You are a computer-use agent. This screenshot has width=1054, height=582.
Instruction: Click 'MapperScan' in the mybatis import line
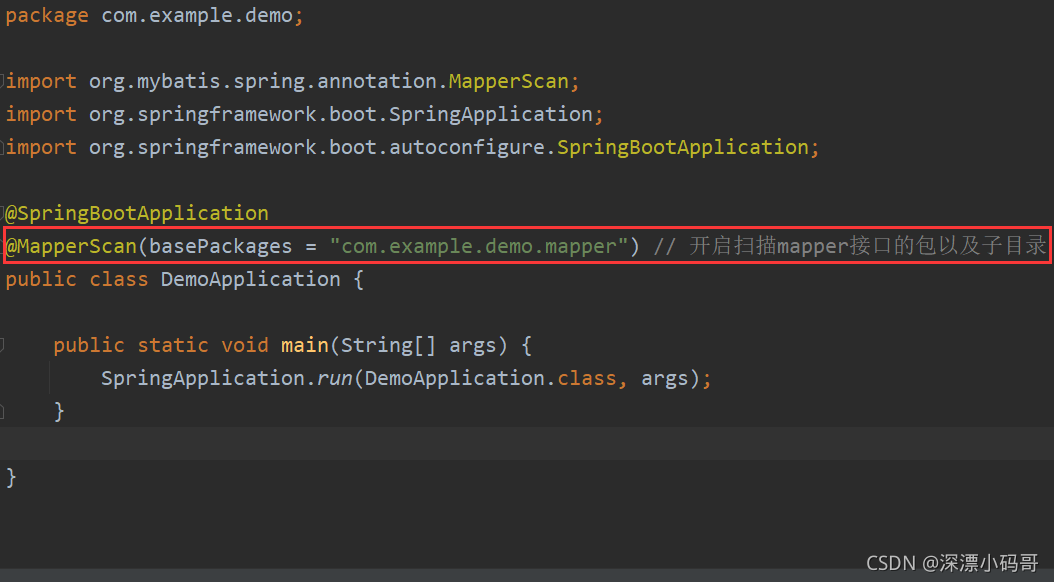pos(508,81)
